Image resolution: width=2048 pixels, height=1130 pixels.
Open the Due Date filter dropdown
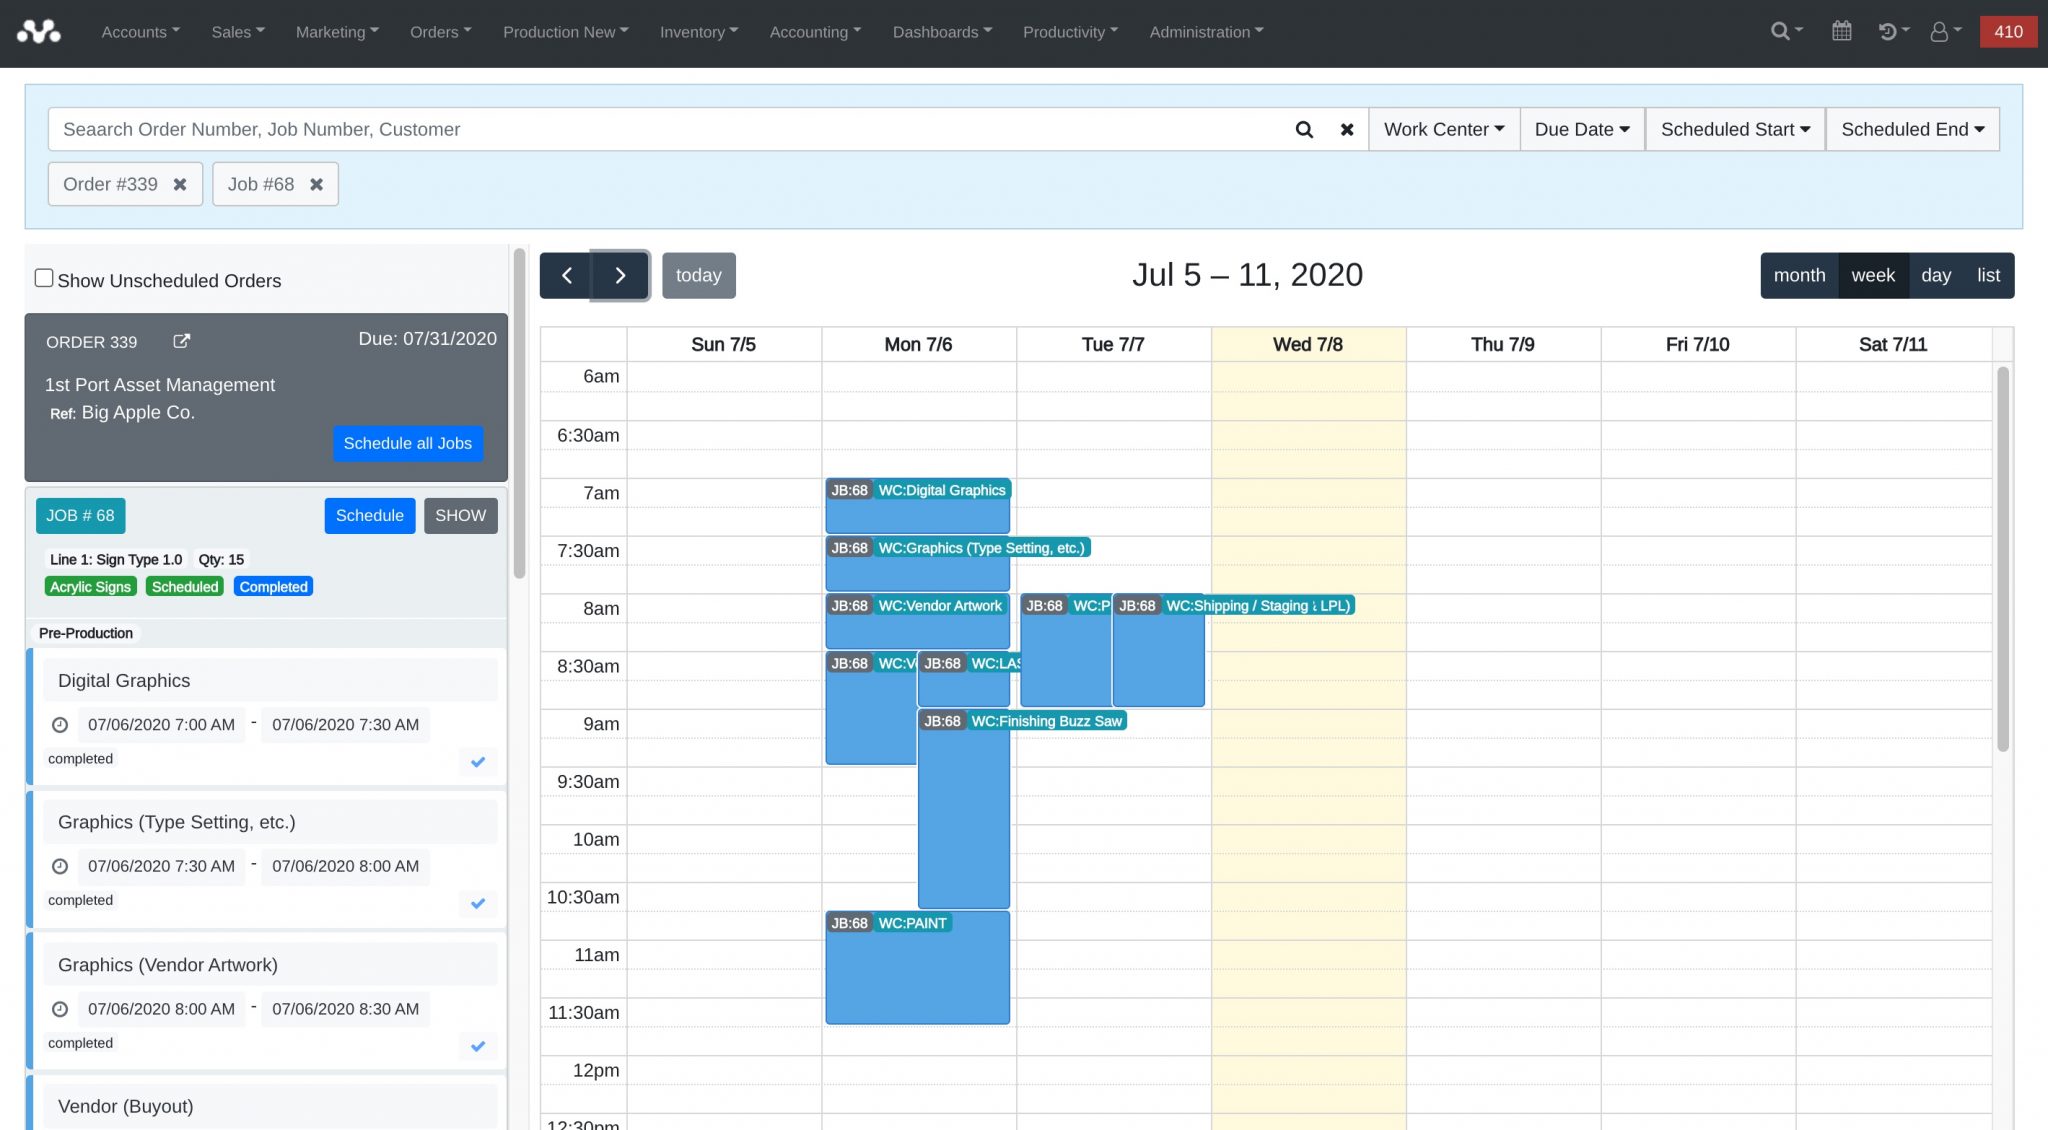point(1581,129)
